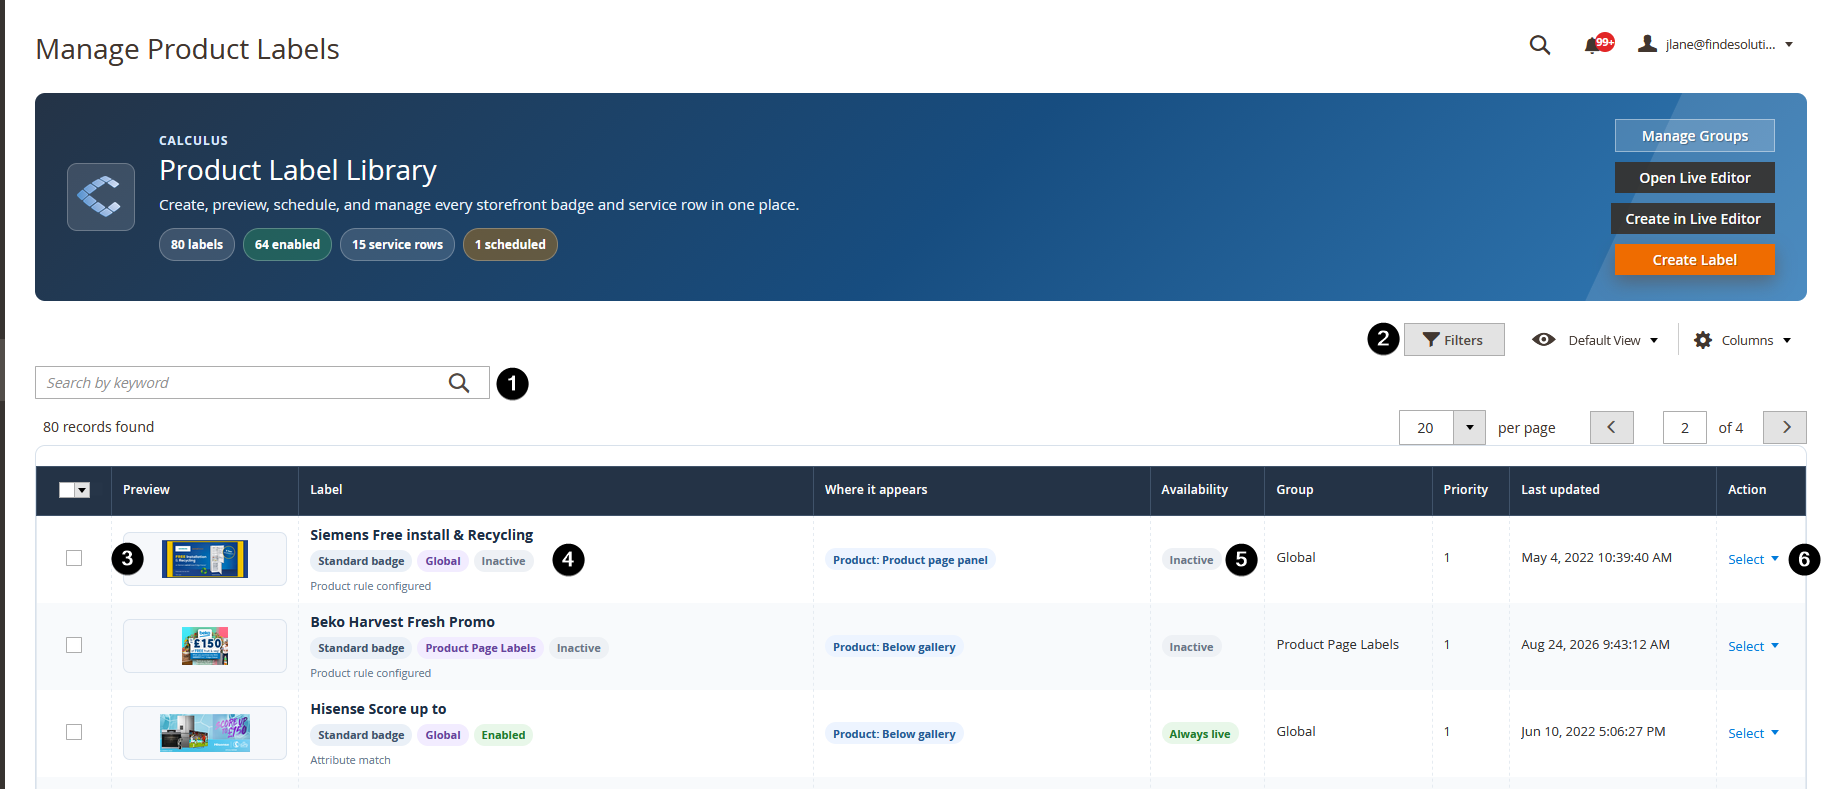Tick checkbox for Hisense Score up to row
The width and height of the screenshot is (1834, 789).
click(74, 732)
